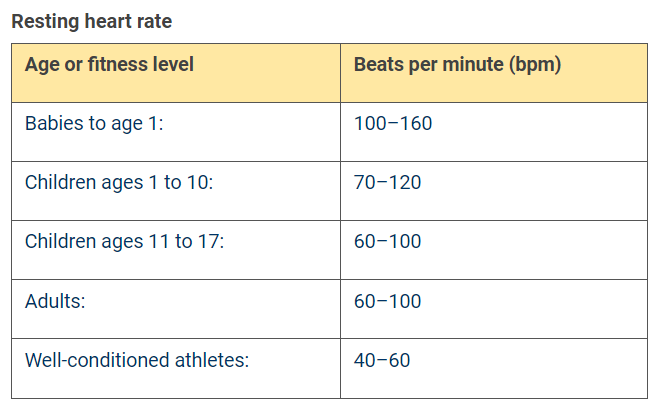Click '(bpm)' in the header cell

(534, 65)
